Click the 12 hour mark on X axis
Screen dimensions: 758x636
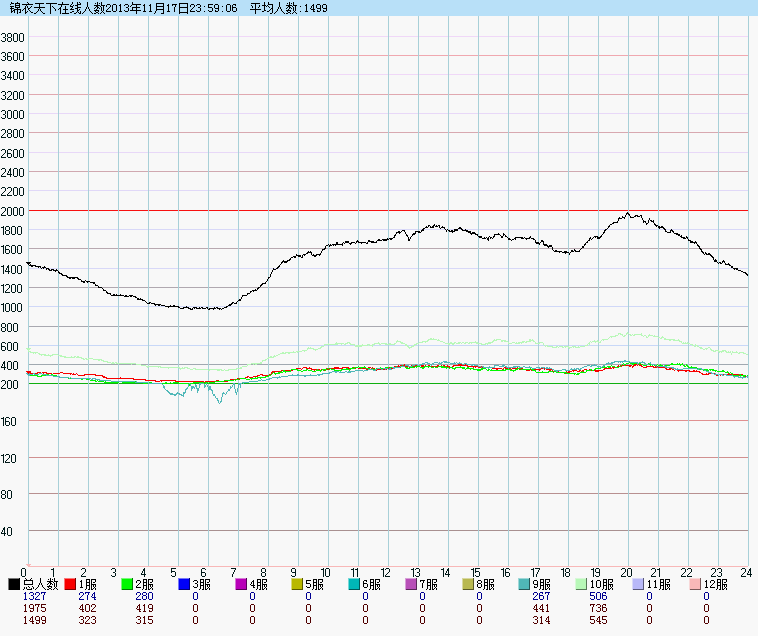coord(386,572)
